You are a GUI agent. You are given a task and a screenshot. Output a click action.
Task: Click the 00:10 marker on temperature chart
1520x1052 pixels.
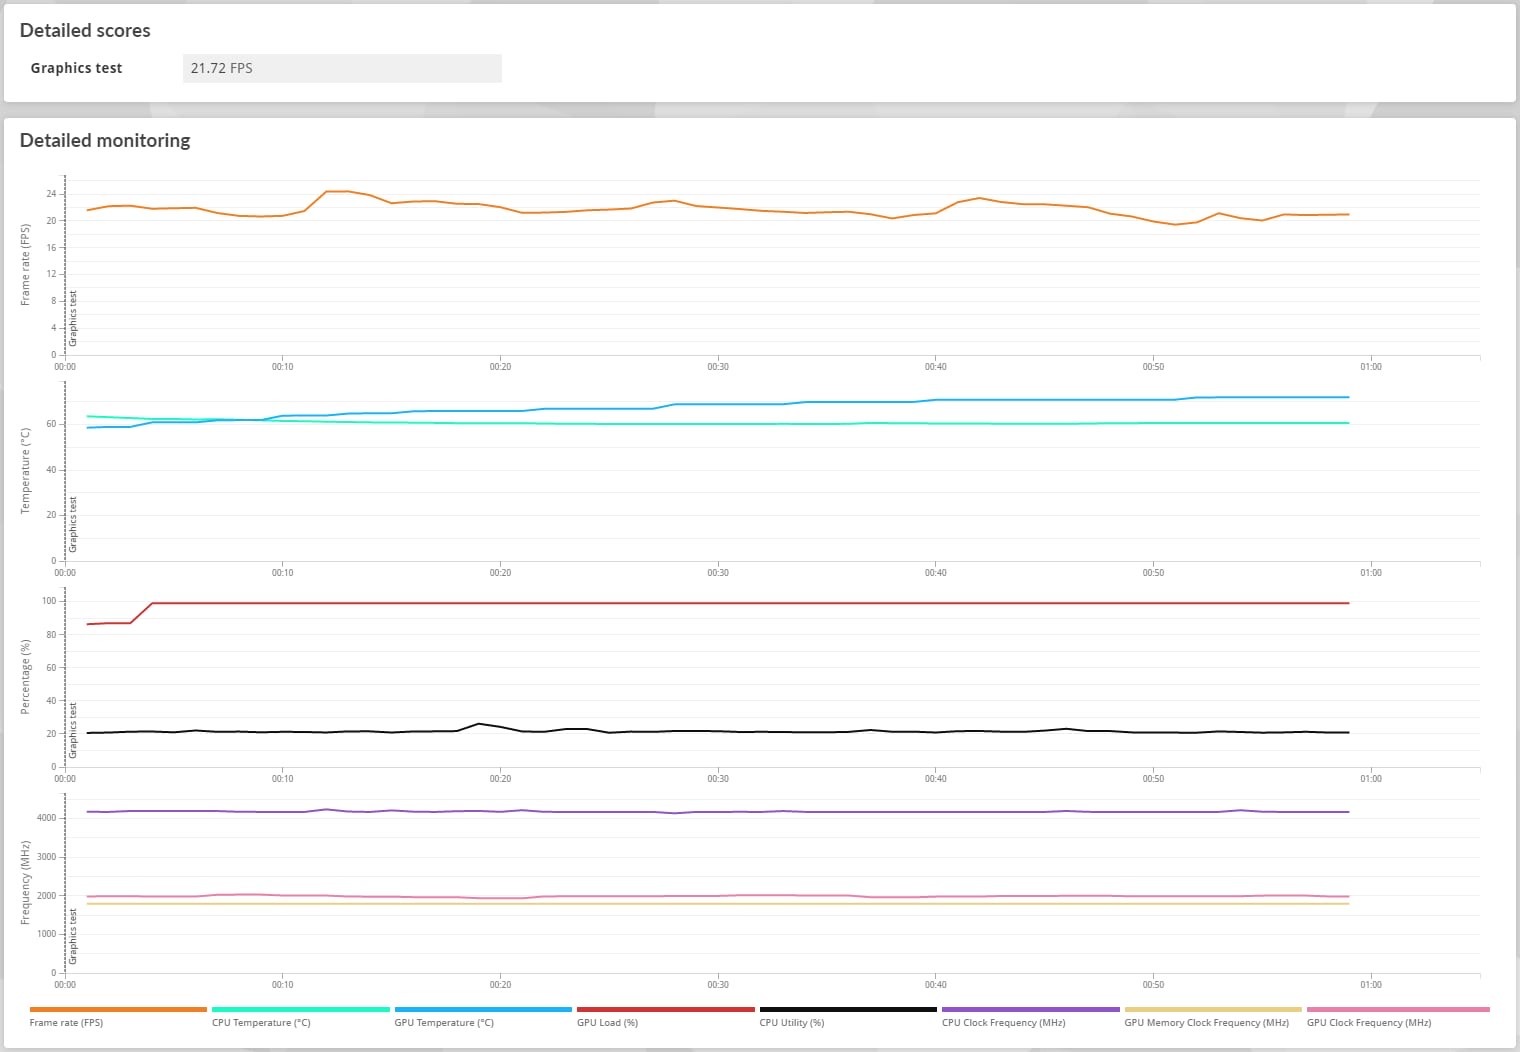click(283, 573)
